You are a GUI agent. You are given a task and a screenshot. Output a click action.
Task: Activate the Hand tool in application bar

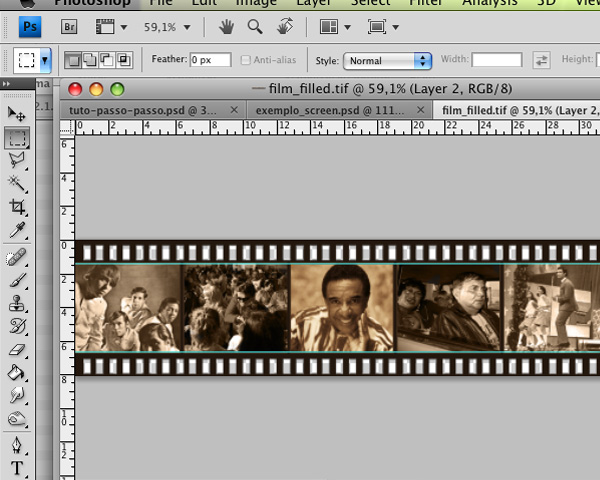pos(227,27)
